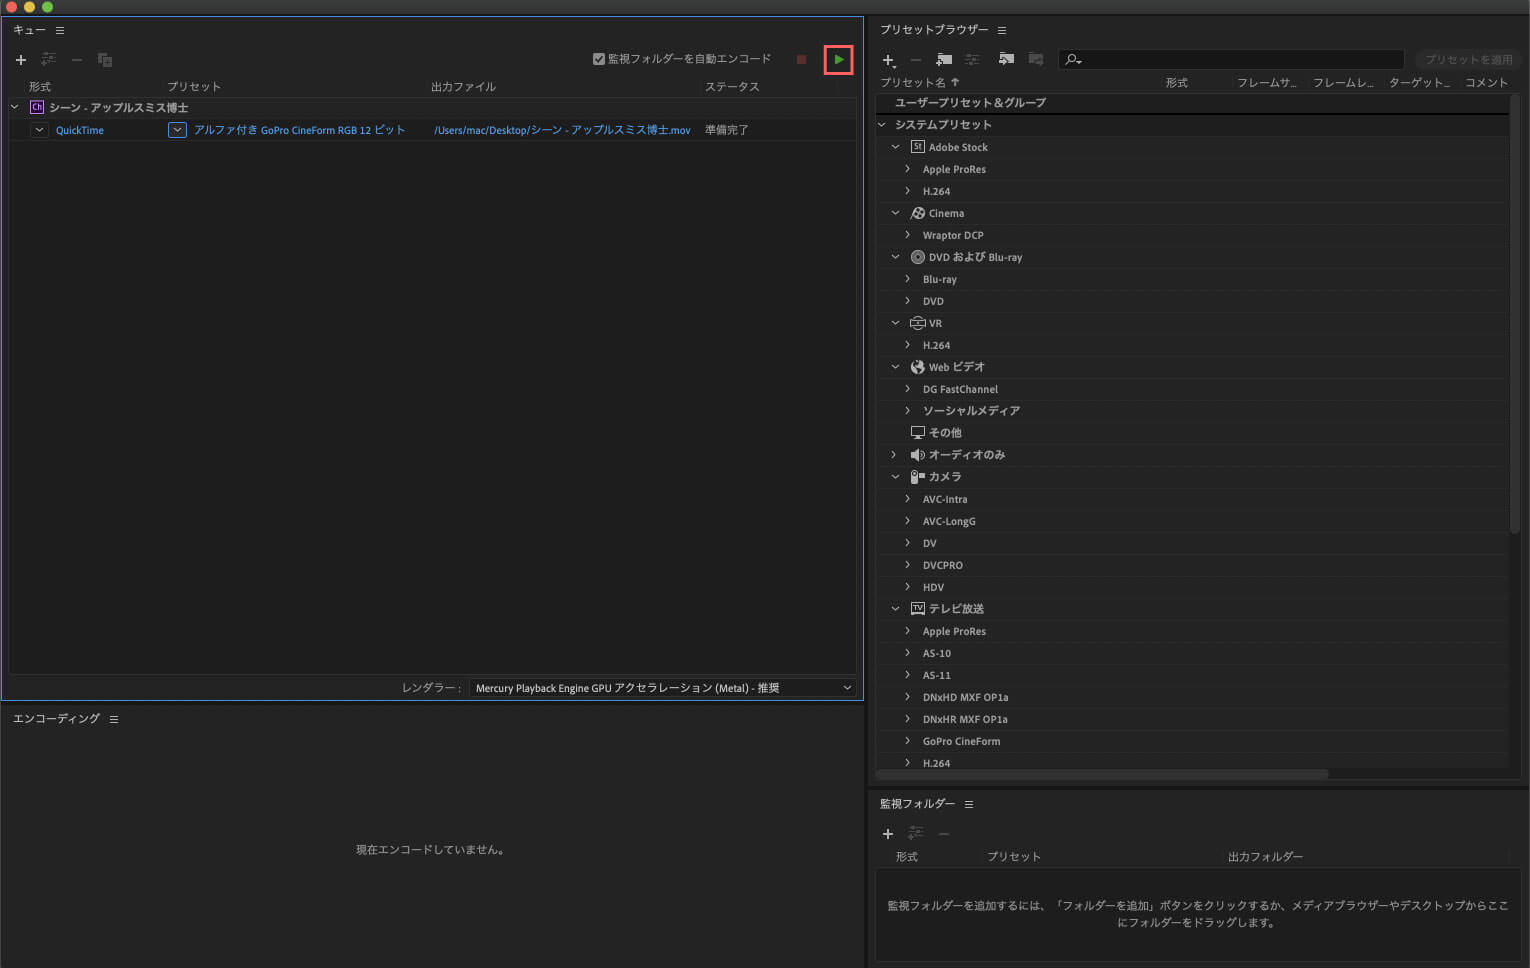
Task: Select the 監視フォルダー panel tab
Action: 917,804
